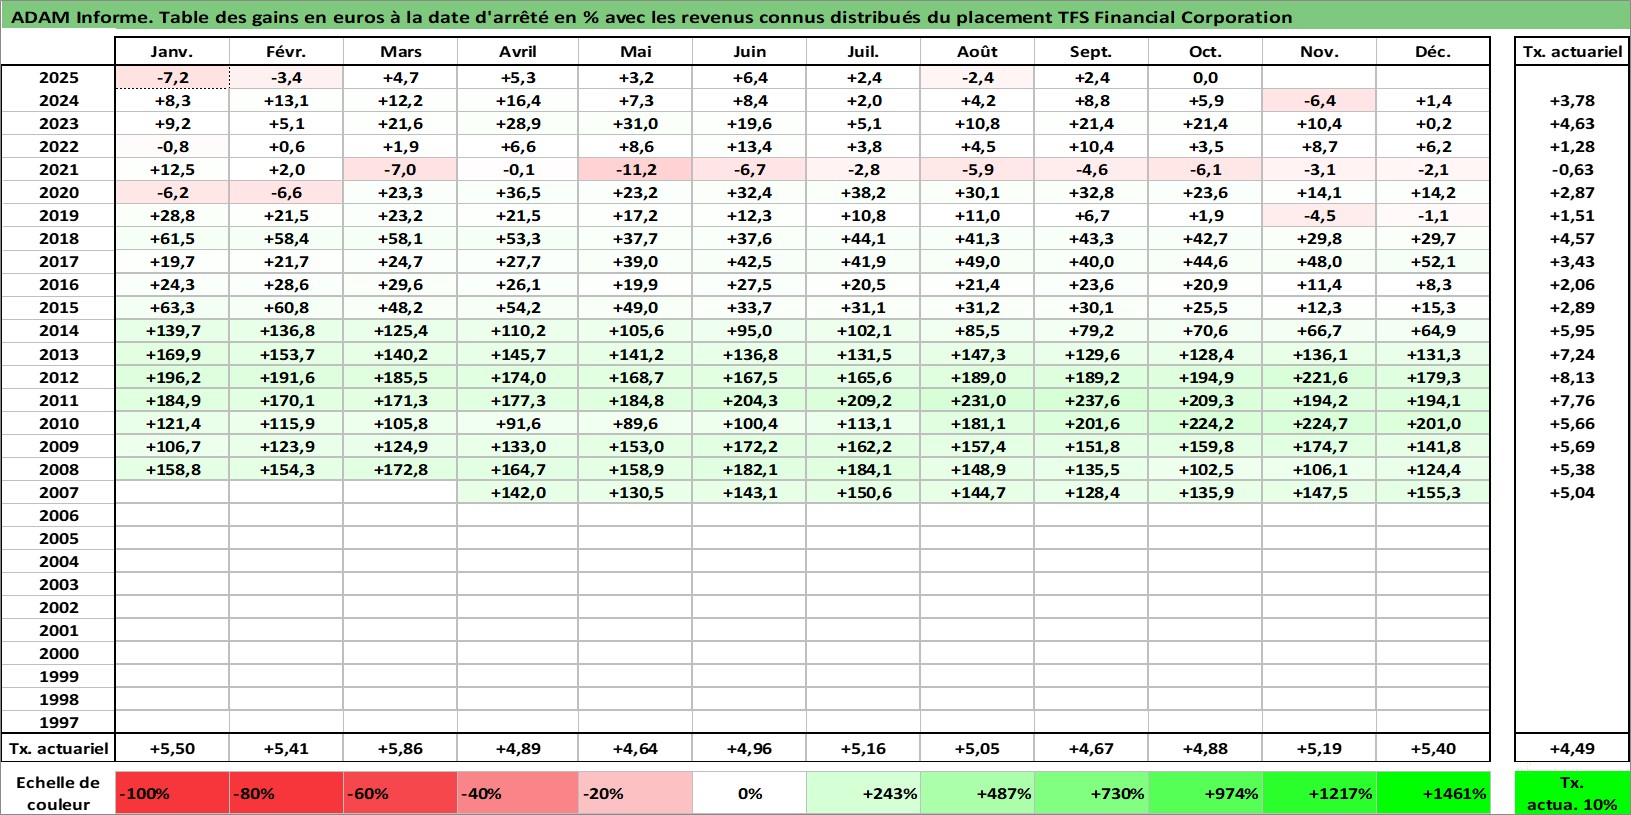This screenshot has width=1631, height=815.
Task: Select the -0,63 actuarial rate for 2021
Action: [1572, 169]
